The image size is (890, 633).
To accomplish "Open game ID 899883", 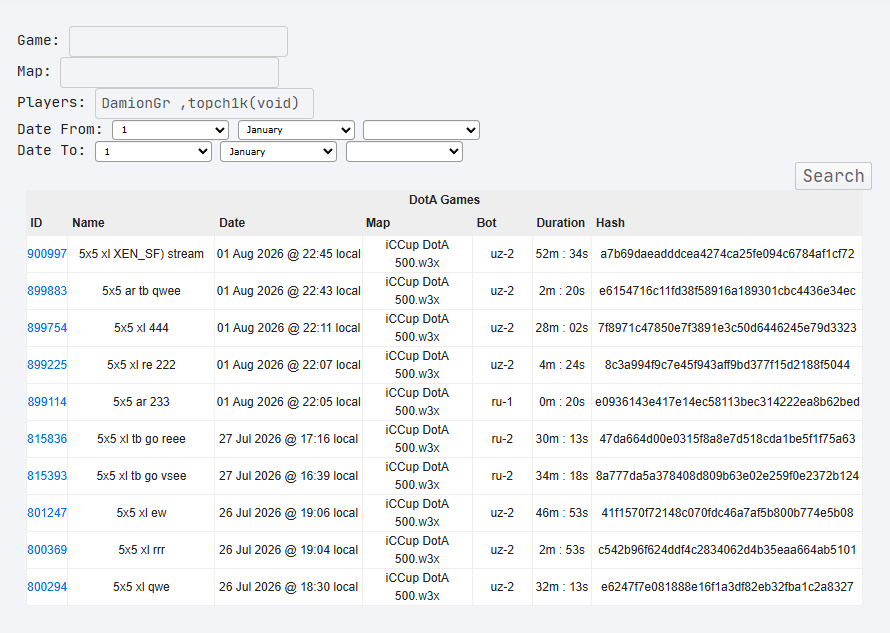I will tap(47, 291).
